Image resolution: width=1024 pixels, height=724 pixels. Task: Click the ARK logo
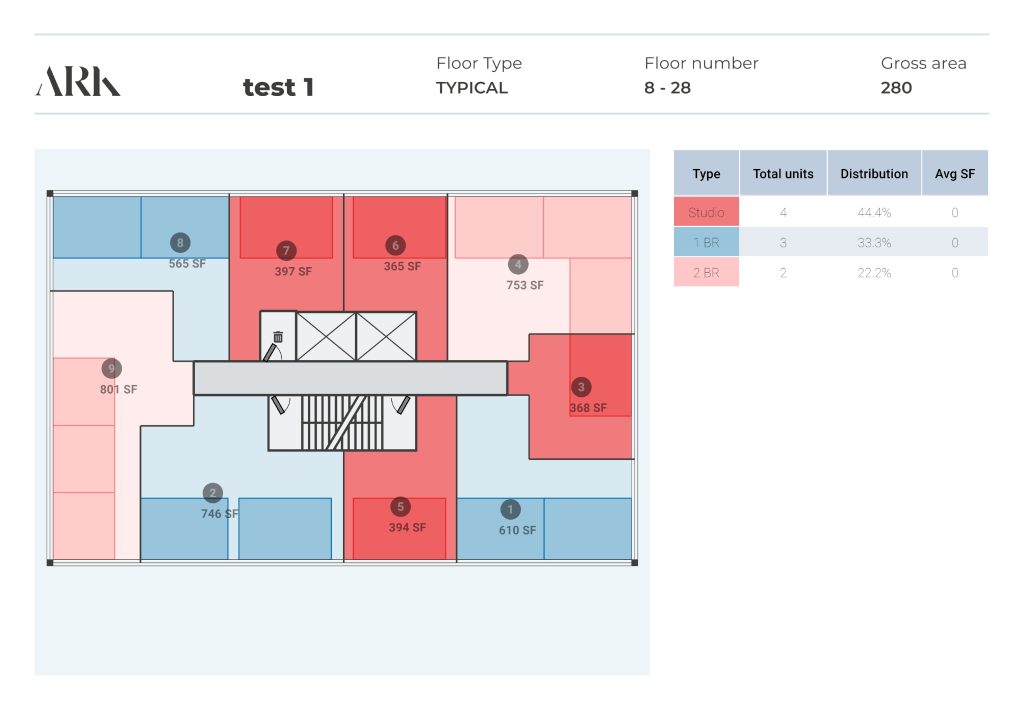point(78,82)
